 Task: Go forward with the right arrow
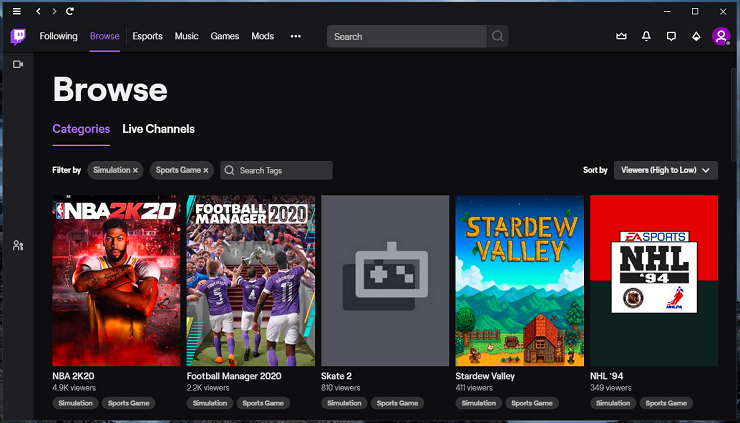click(54, 11)
